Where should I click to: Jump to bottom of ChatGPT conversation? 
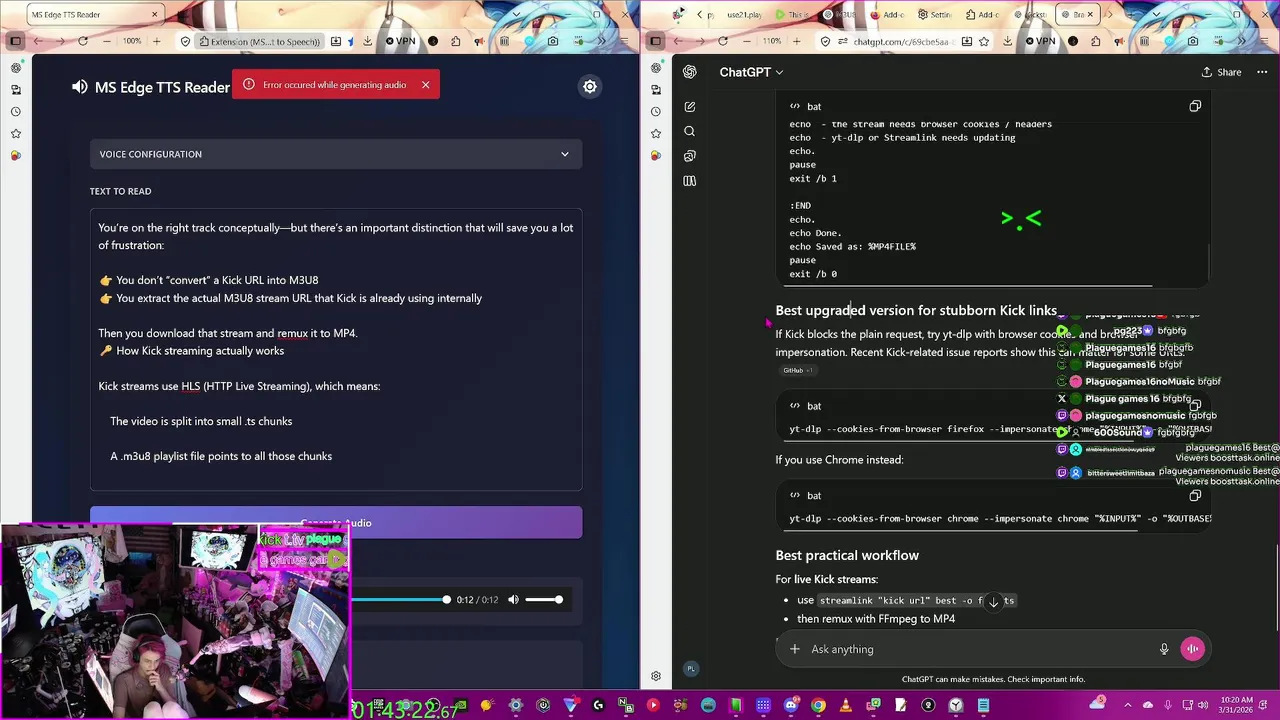pyautogui.click(x=993, y=602)
